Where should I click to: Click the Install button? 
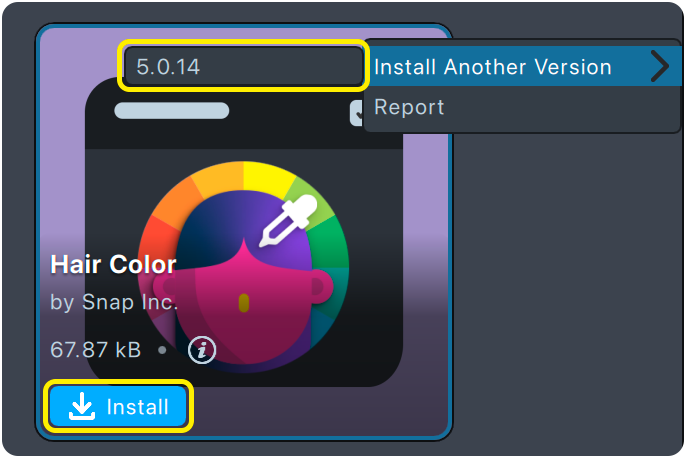pyautogui.click(x=118, y=406)
